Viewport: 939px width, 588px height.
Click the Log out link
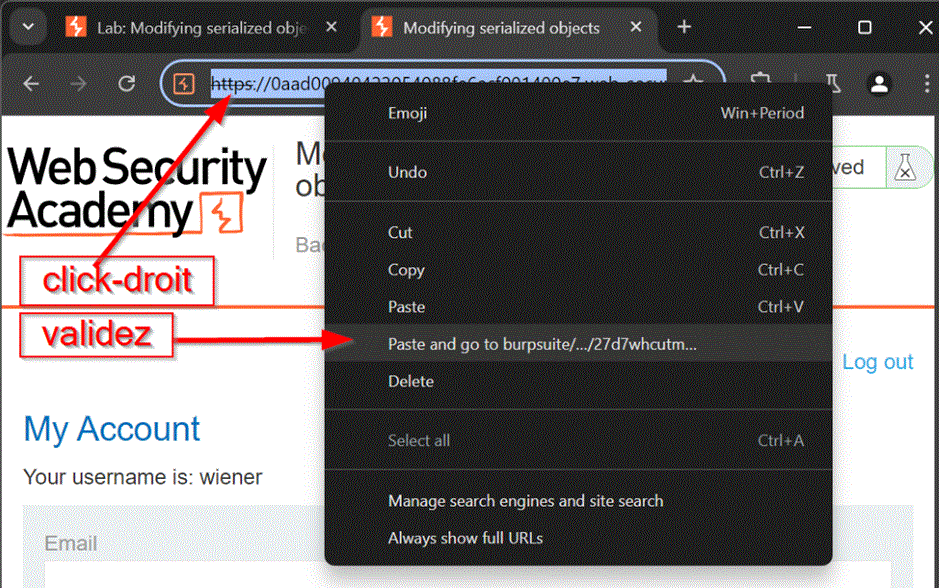(x=877, y=362)
